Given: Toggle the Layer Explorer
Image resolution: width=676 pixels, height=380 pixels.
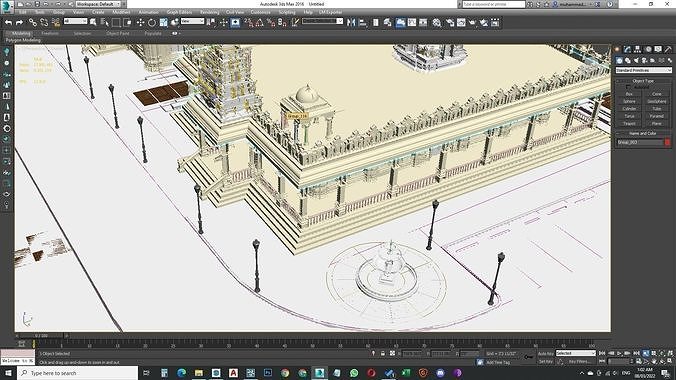Looking at the screenshot, I should (387, 22).
